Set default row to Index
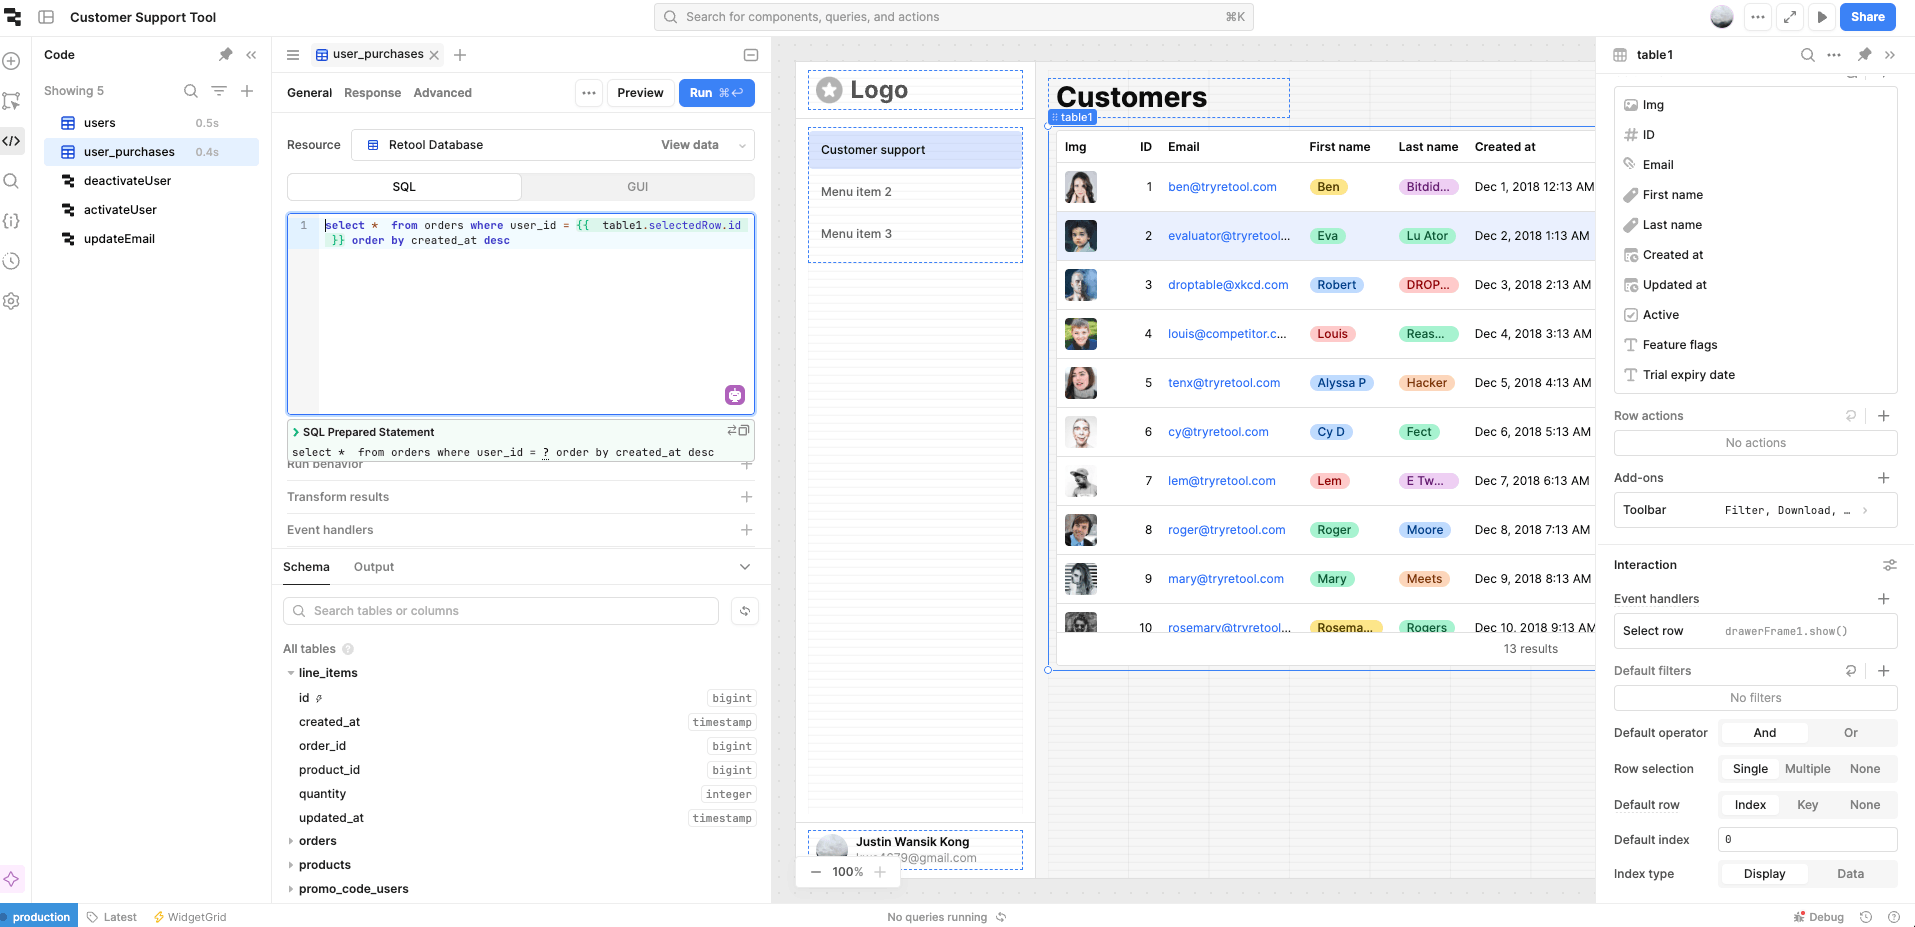 coord(1750,805)
